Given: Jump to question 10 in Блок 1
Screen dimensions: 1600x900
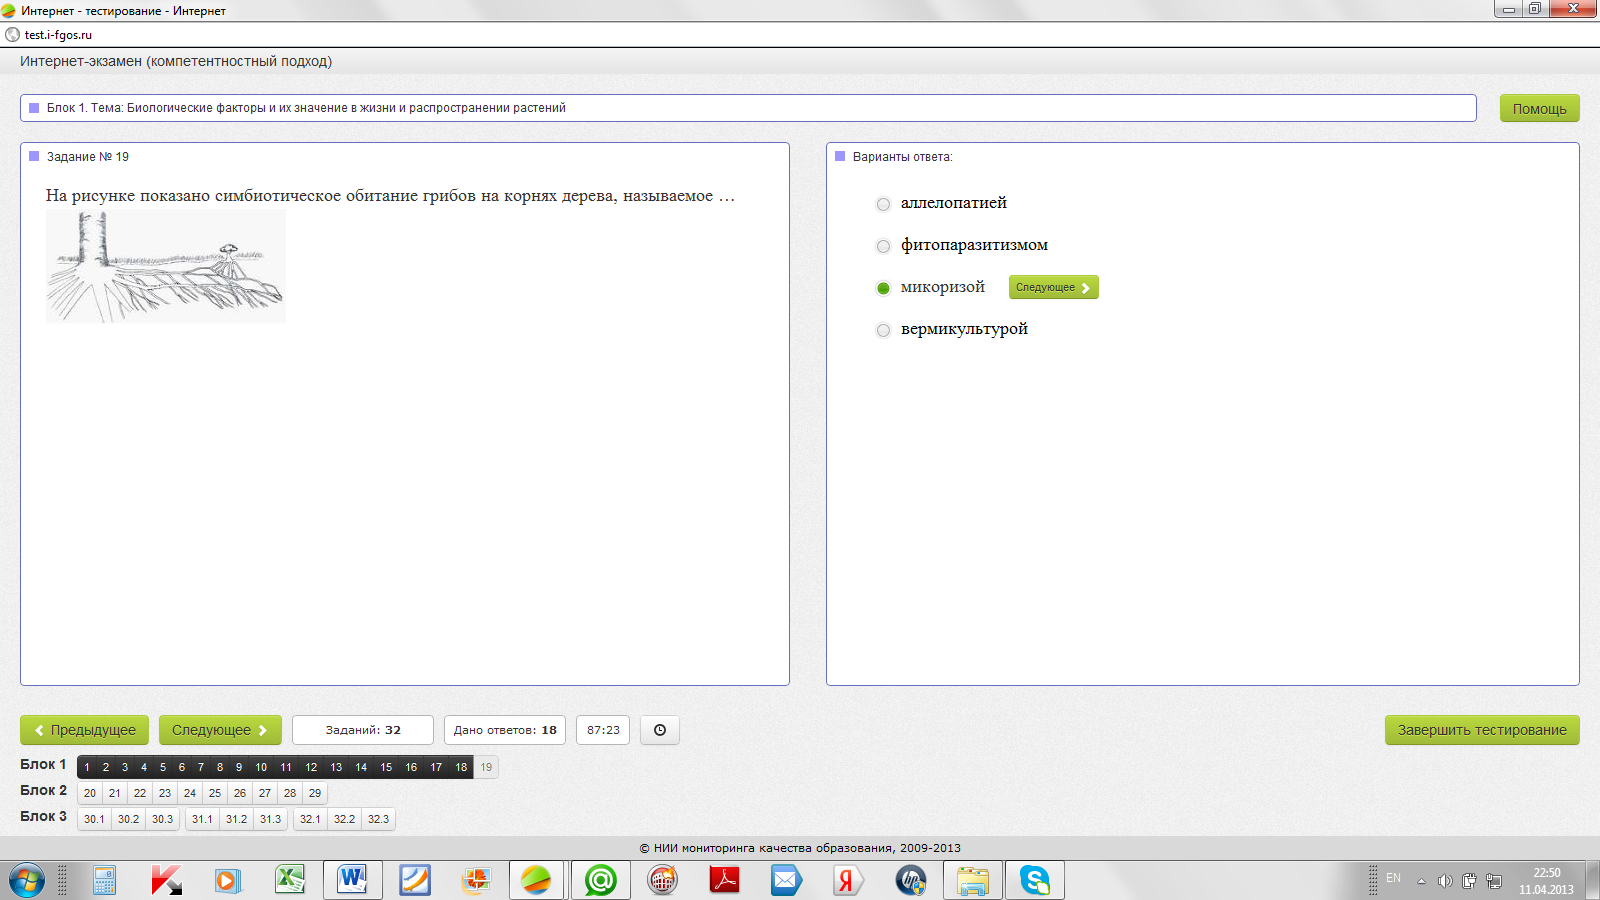Looking at the screenshot, I should pyautogui.click(x=261, y=767).
